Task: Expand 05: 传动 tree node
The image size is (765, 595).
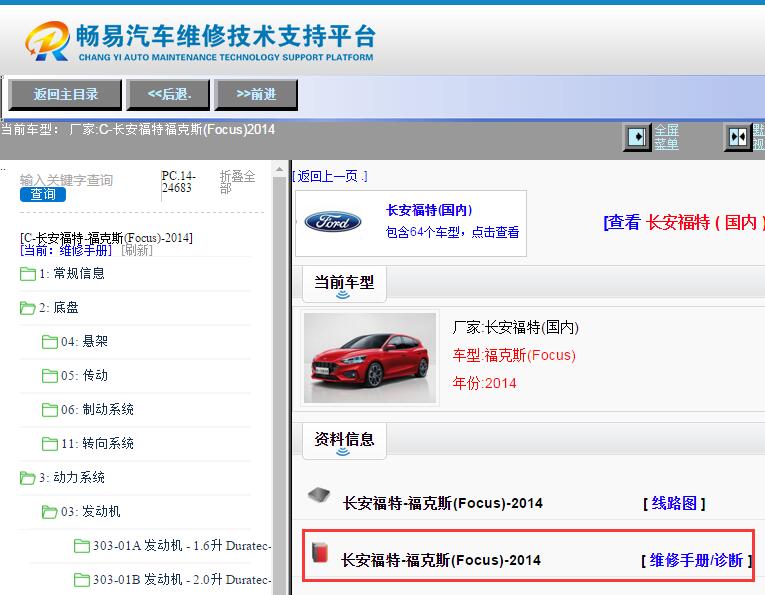Action: click(84, 376)
